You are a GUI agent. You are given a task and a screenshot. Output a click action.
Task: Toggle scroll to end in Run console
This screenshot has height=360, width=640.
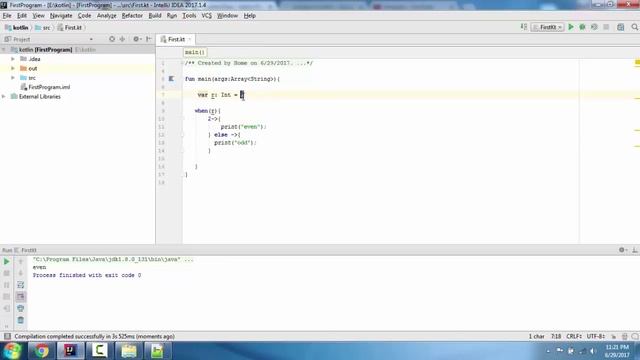(x=20, y=297)
